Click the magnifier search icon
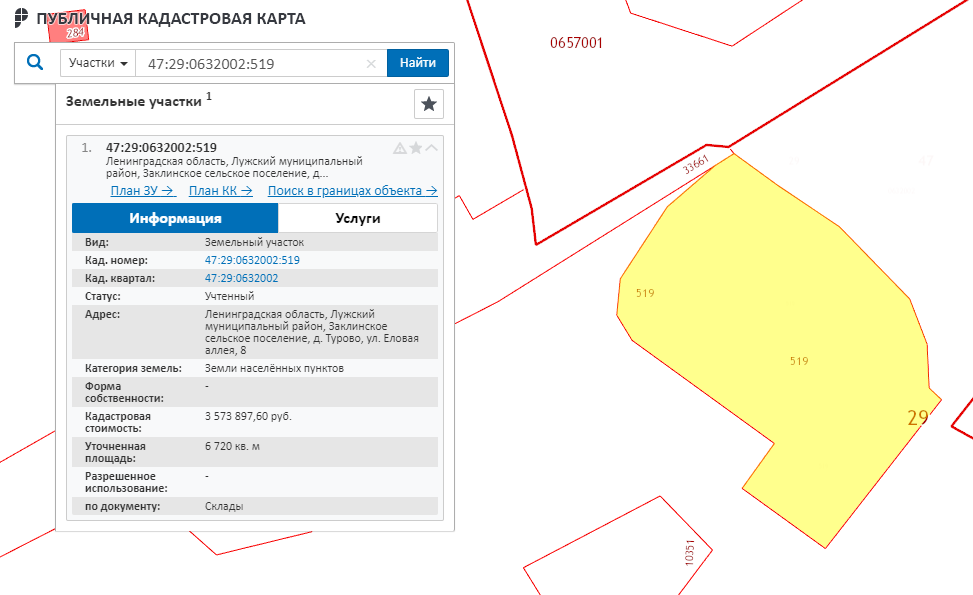 [35, 63]
